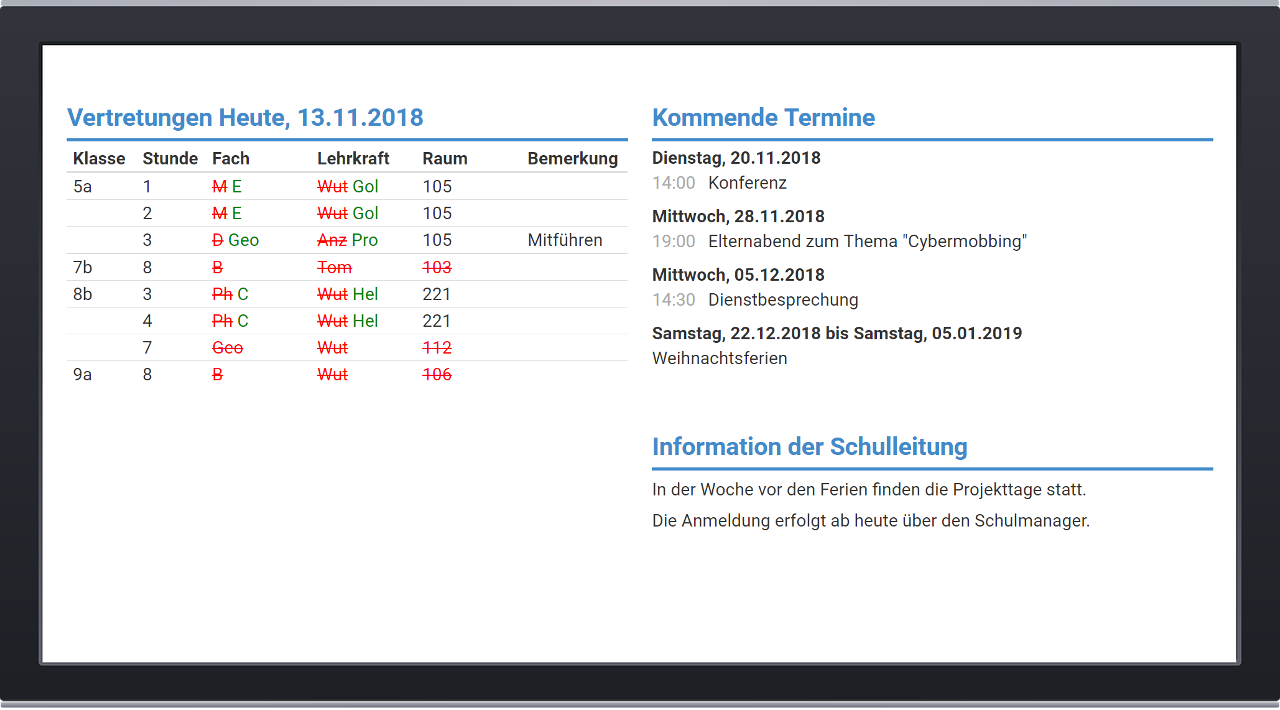Click the 'Dienstbesprechung' event
This screenshot has height=710, width=1280.
[x=783, y=301]
